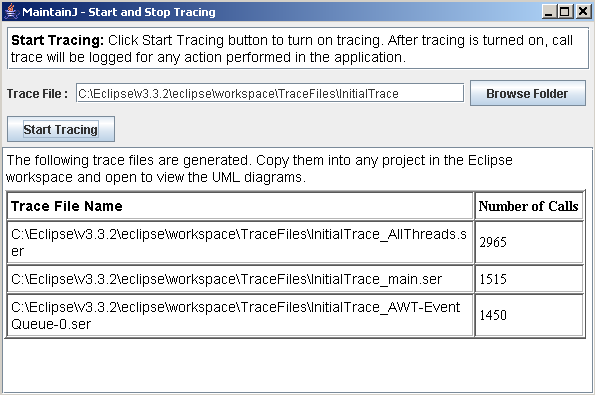Close the MaintainJ tracing window
The width and height of the screenshot is (595, 395).
[x=583, y=12]
